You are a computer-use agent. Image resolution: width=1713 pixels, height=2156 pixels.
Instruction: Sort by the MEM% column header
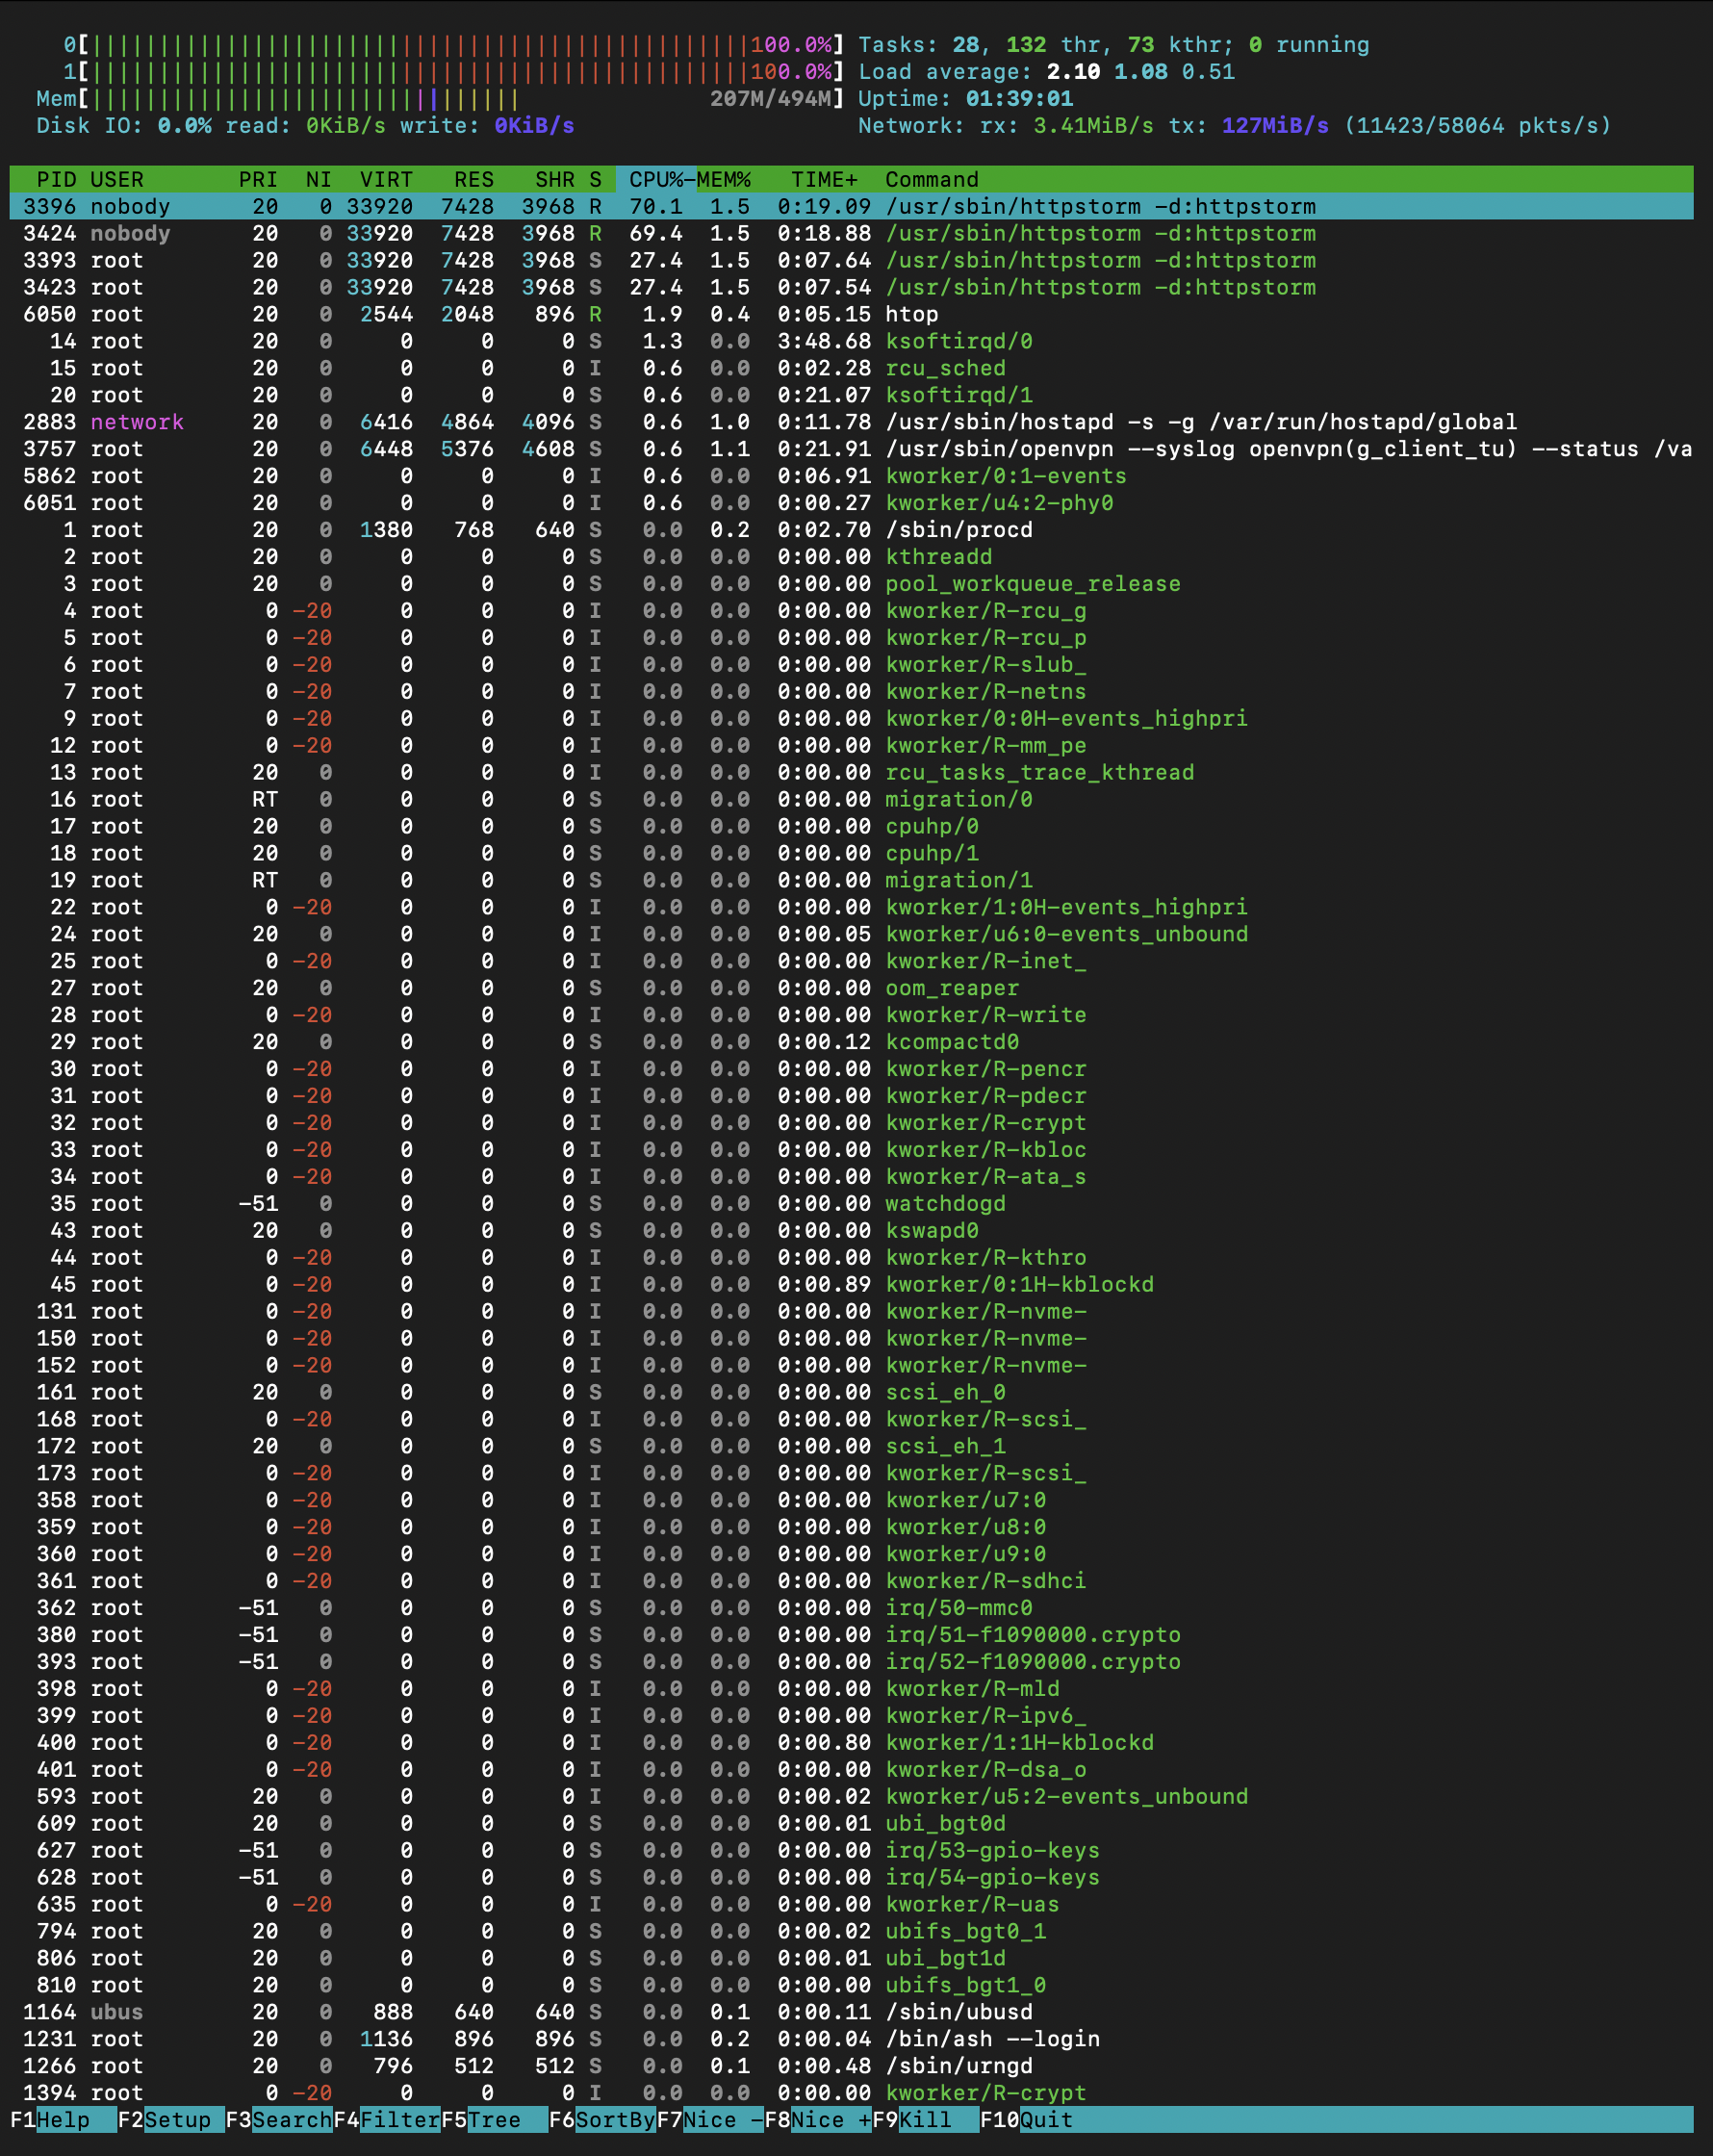(724, 179)
